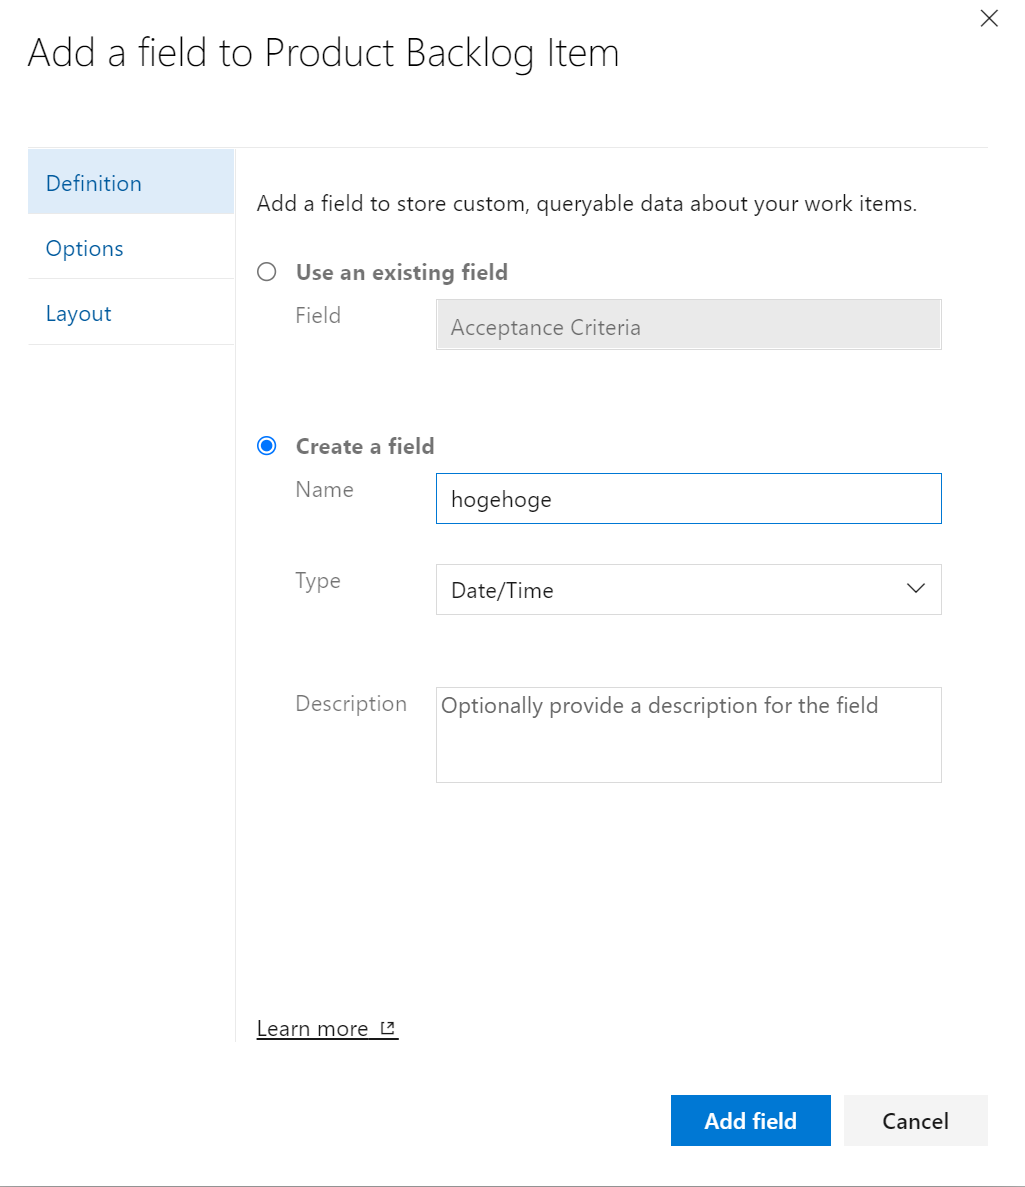
Task: Click the Cancel button
Action: click(915, 1121)
